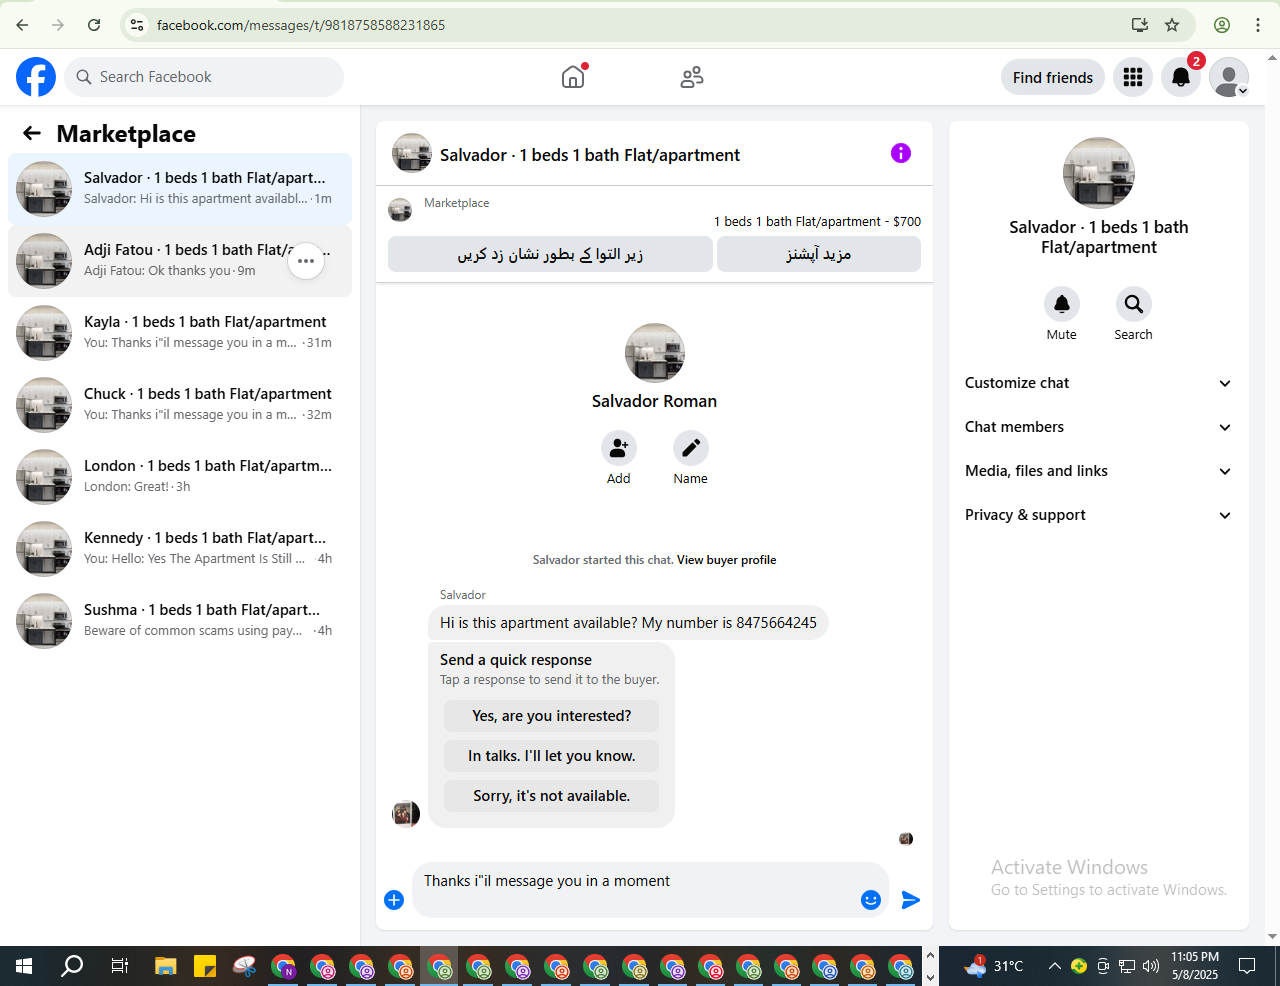Click the Facebook logo
1280x986 pixels.
[x=36, y=77]
